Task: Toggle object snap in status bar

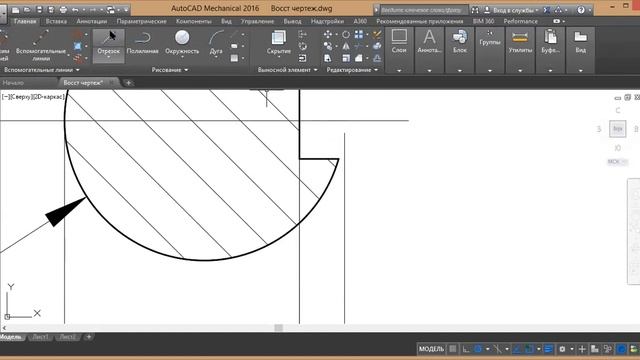Action: coord(529,349)
